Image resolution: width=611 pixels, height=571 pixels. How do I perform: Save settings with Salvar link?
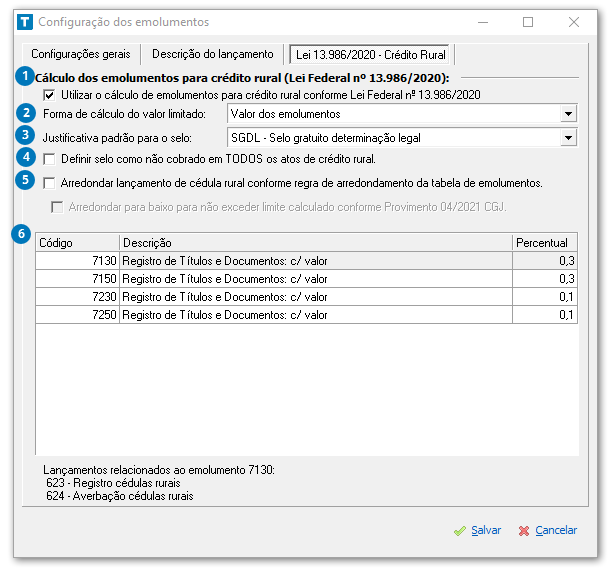pyautogui.click(x=486, y=530)
